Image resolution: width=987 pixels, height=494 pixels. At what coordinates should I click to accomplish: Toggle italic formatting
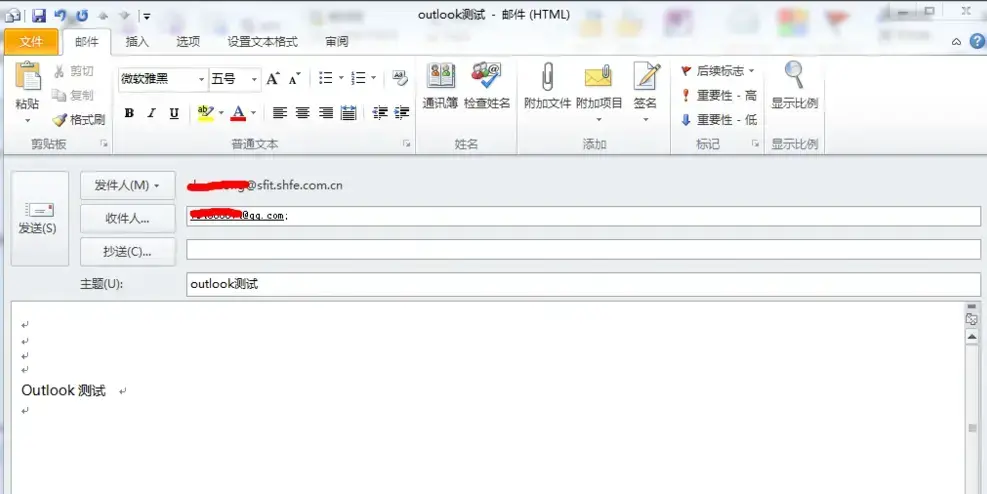pos(151,113)
